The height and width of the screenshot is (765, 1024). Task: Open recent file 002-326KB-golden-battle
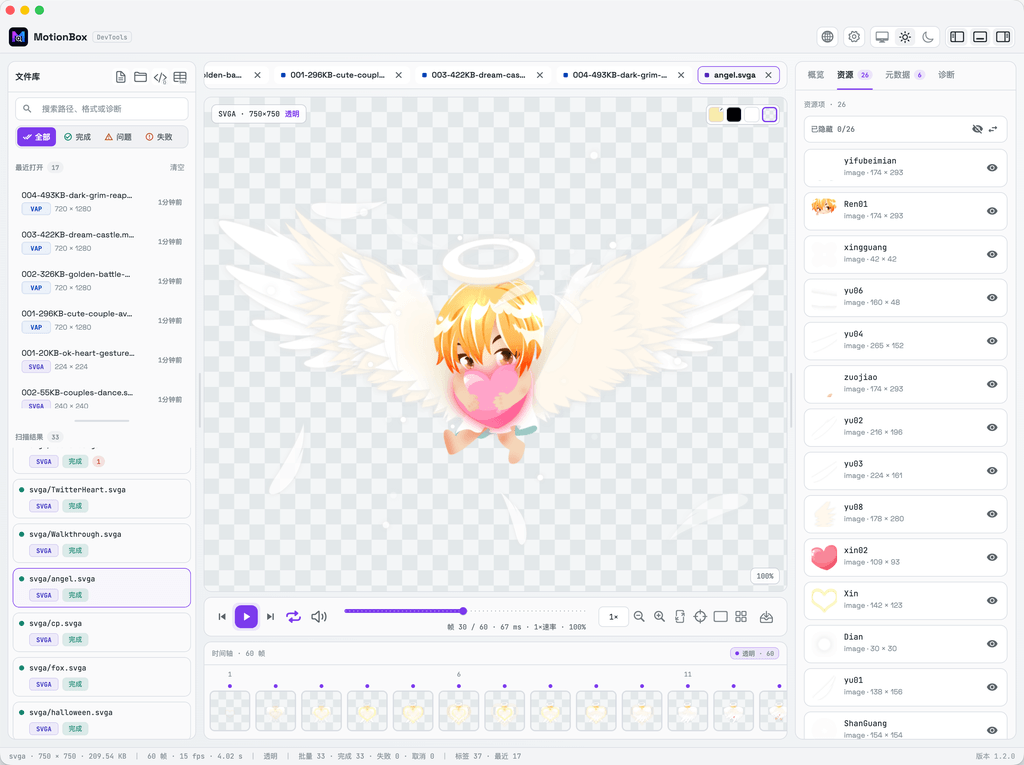pyautogui.click(x=102, y=281)
